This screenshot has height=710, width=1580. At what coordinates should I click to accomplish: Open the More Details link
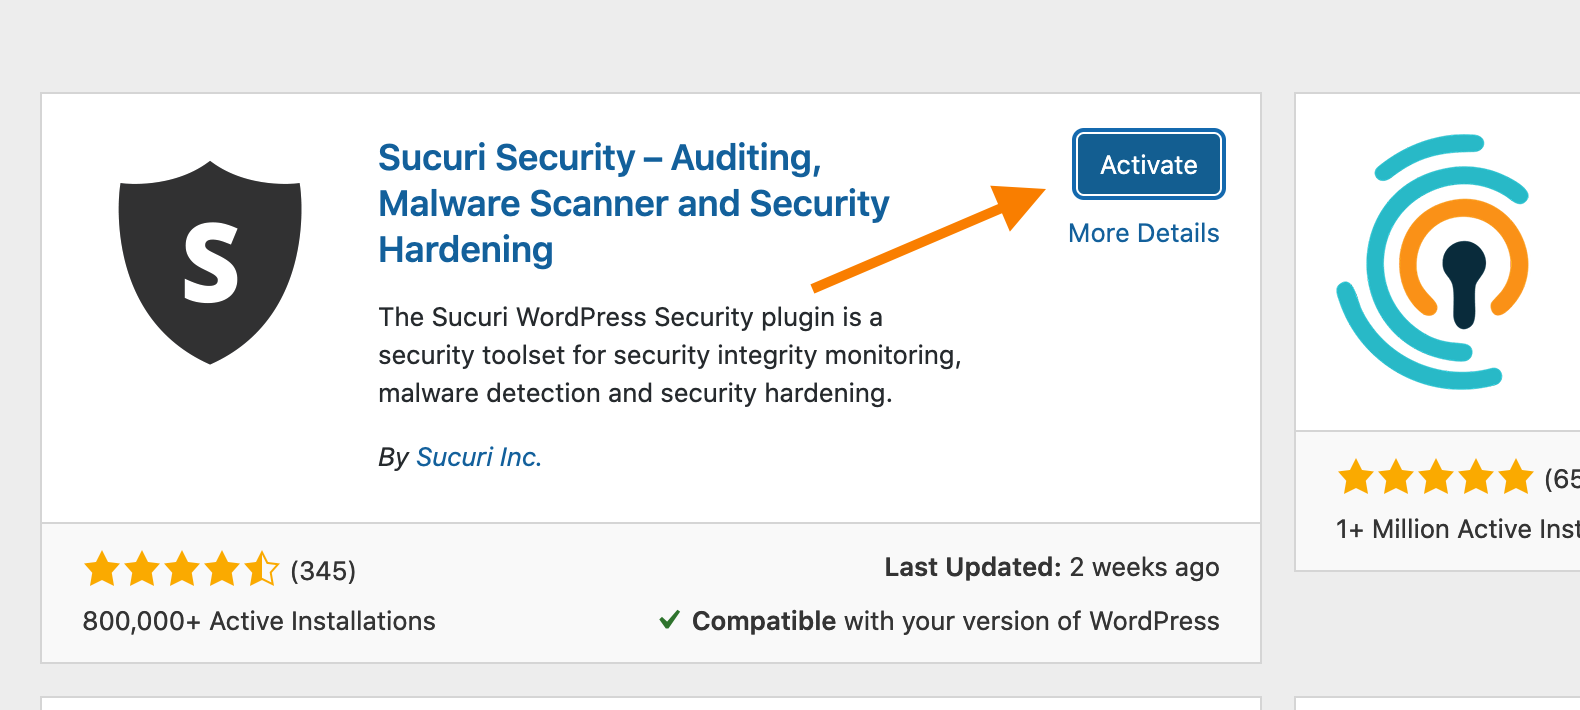(1143, 233)
